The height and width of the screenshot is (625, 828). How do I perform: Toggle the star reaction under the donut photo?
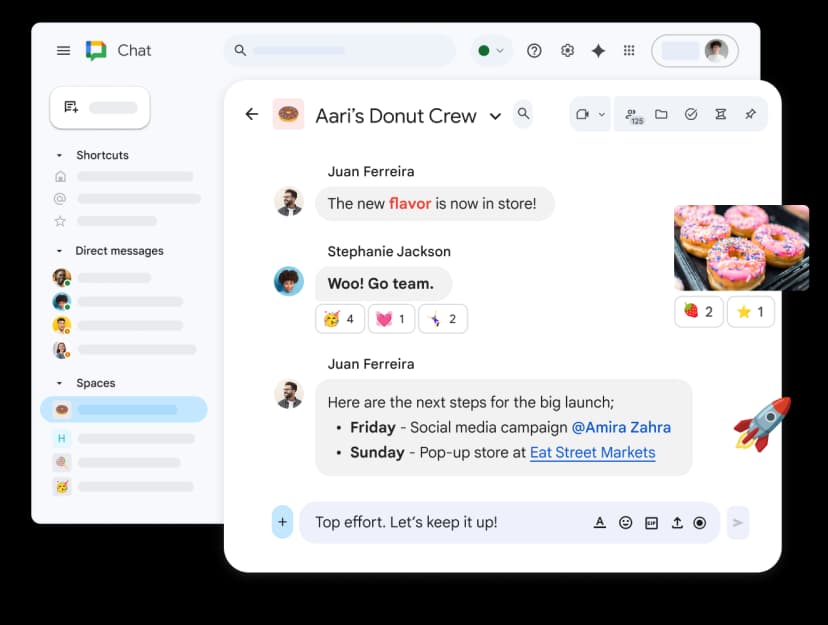(749, 311)
